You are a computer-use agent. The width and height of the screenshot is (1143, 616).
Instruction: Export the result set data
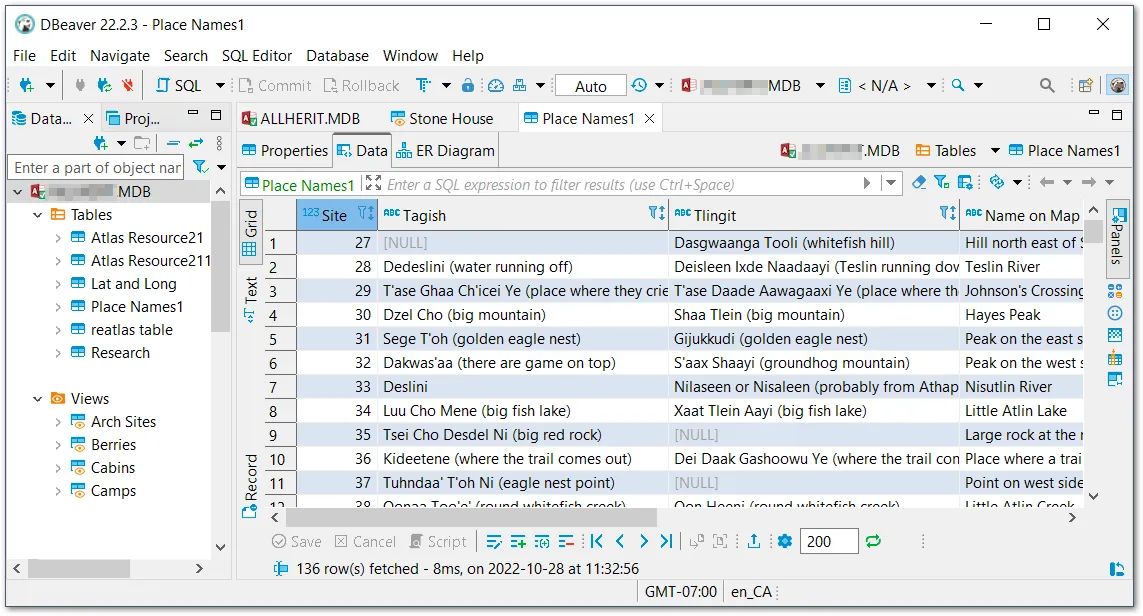(x=753, y=541)
